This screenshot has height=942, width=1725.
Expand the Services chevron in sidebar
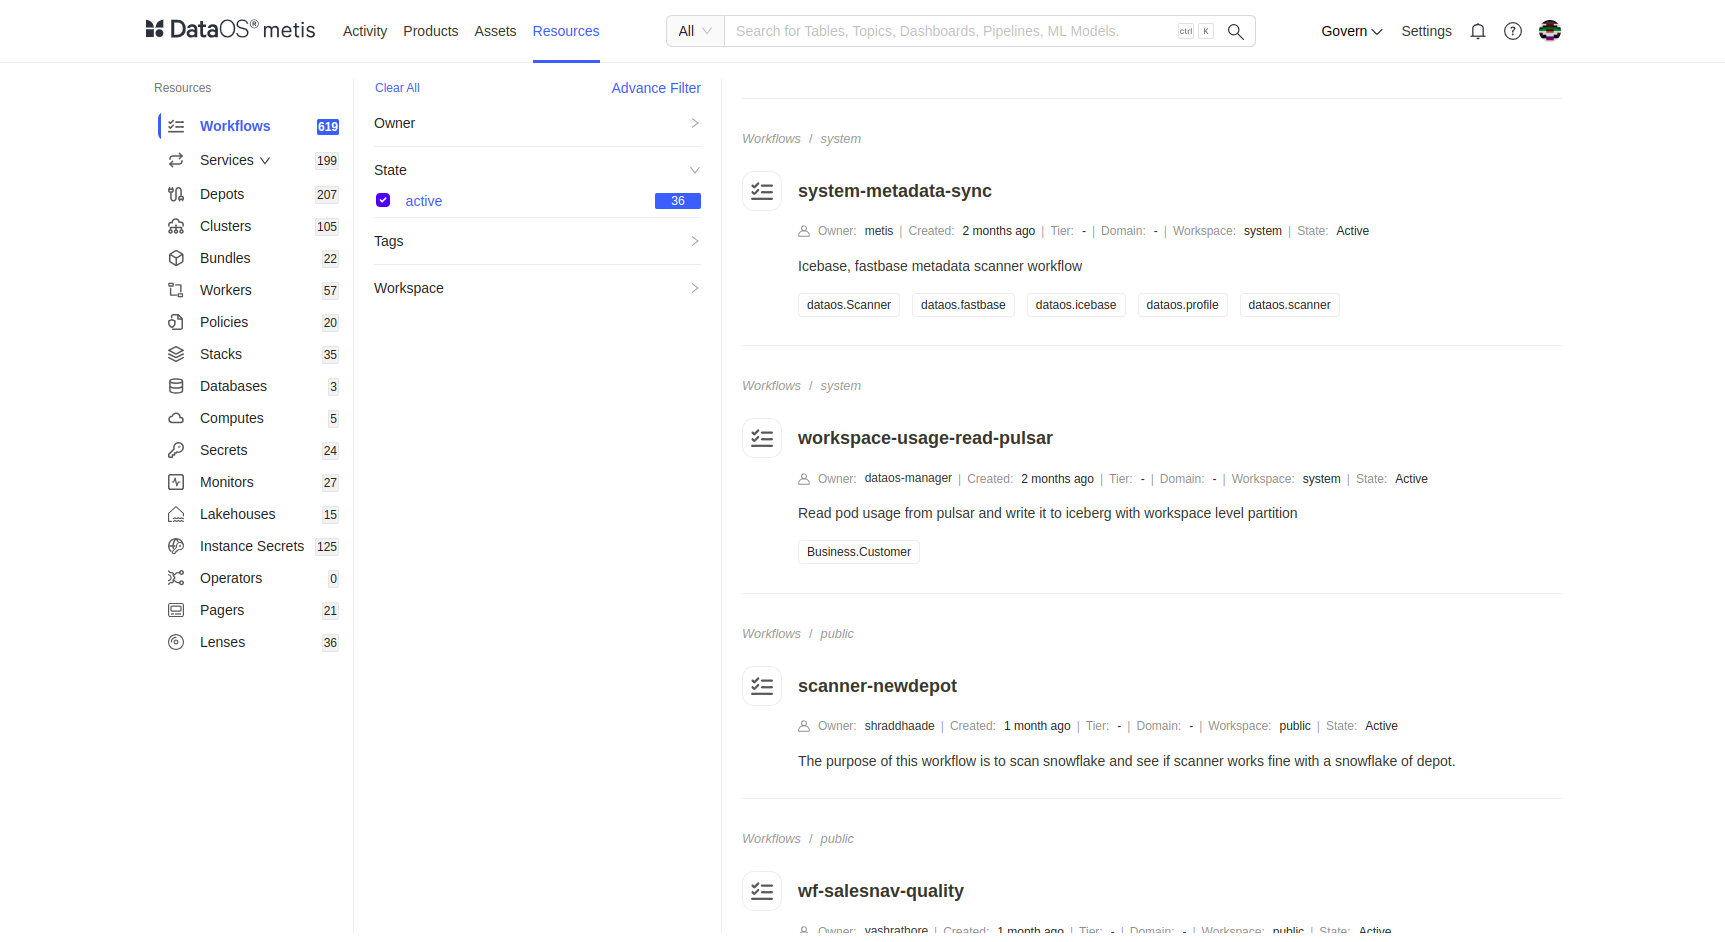pyautogui.click(x=265, y=160)
